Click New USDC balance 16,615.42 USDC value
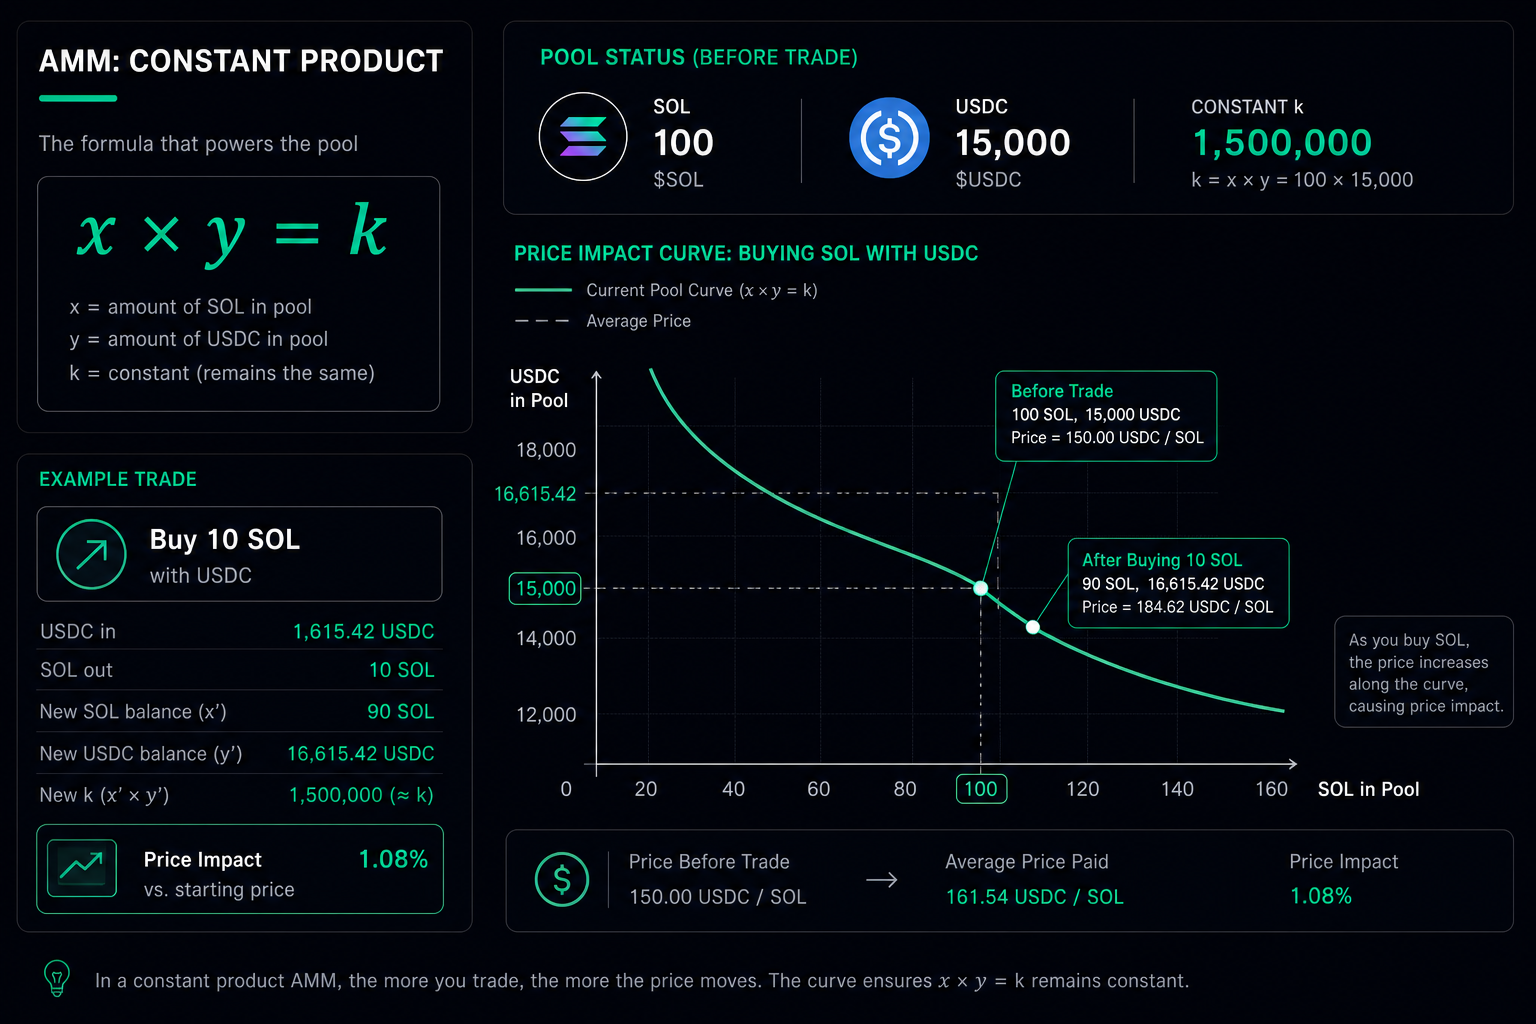The width and height of the screenshot is (1536, 1024). (360, 754)
